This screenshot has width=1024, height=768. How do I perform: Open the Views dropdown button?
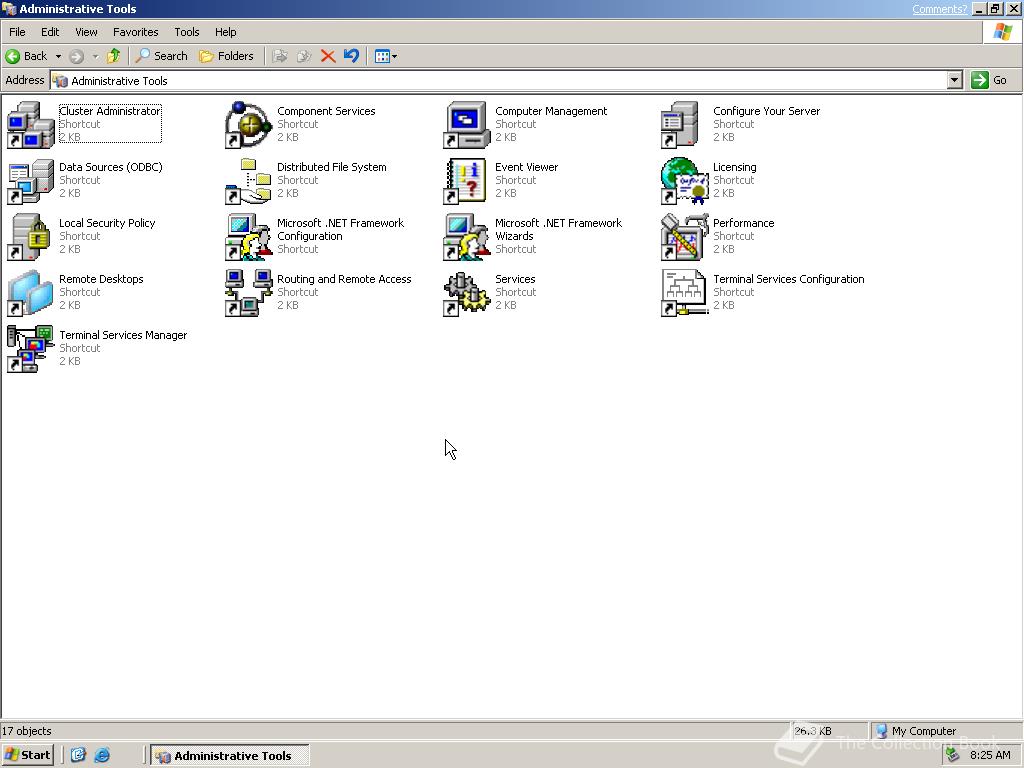(x=386, y=56)
